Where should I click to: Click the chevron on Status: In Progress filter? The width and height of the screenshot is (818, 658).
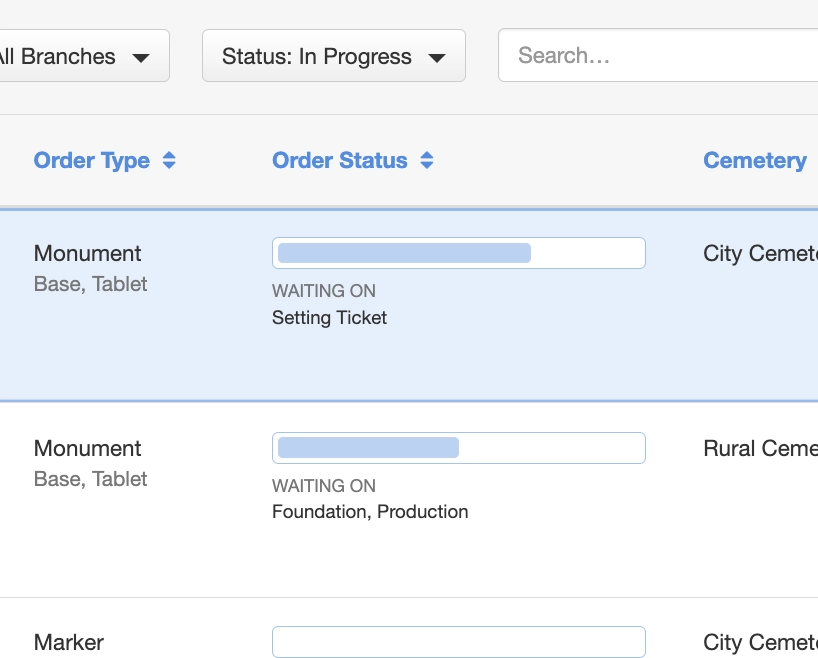pos(437,57)
